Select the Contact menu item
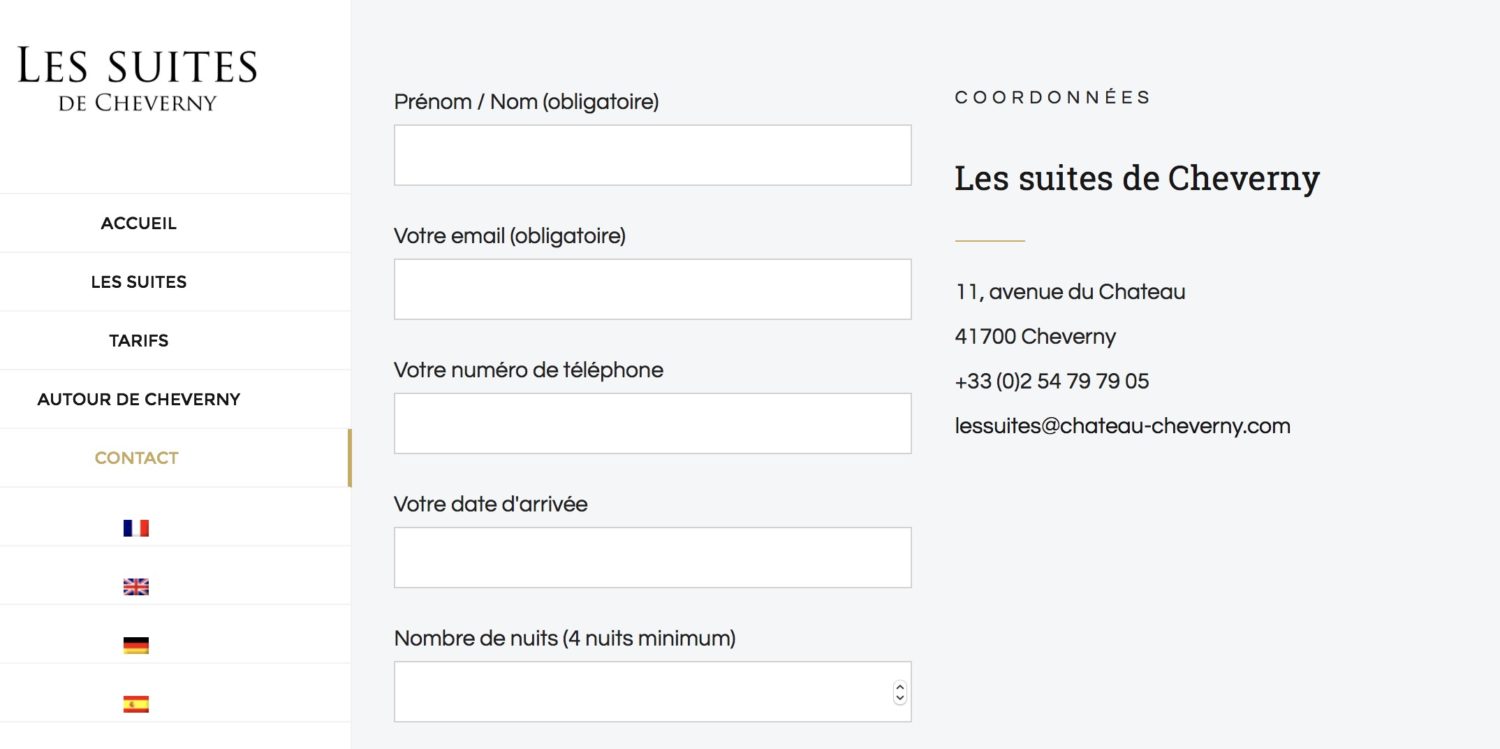1500x749 pixels. 137,458
